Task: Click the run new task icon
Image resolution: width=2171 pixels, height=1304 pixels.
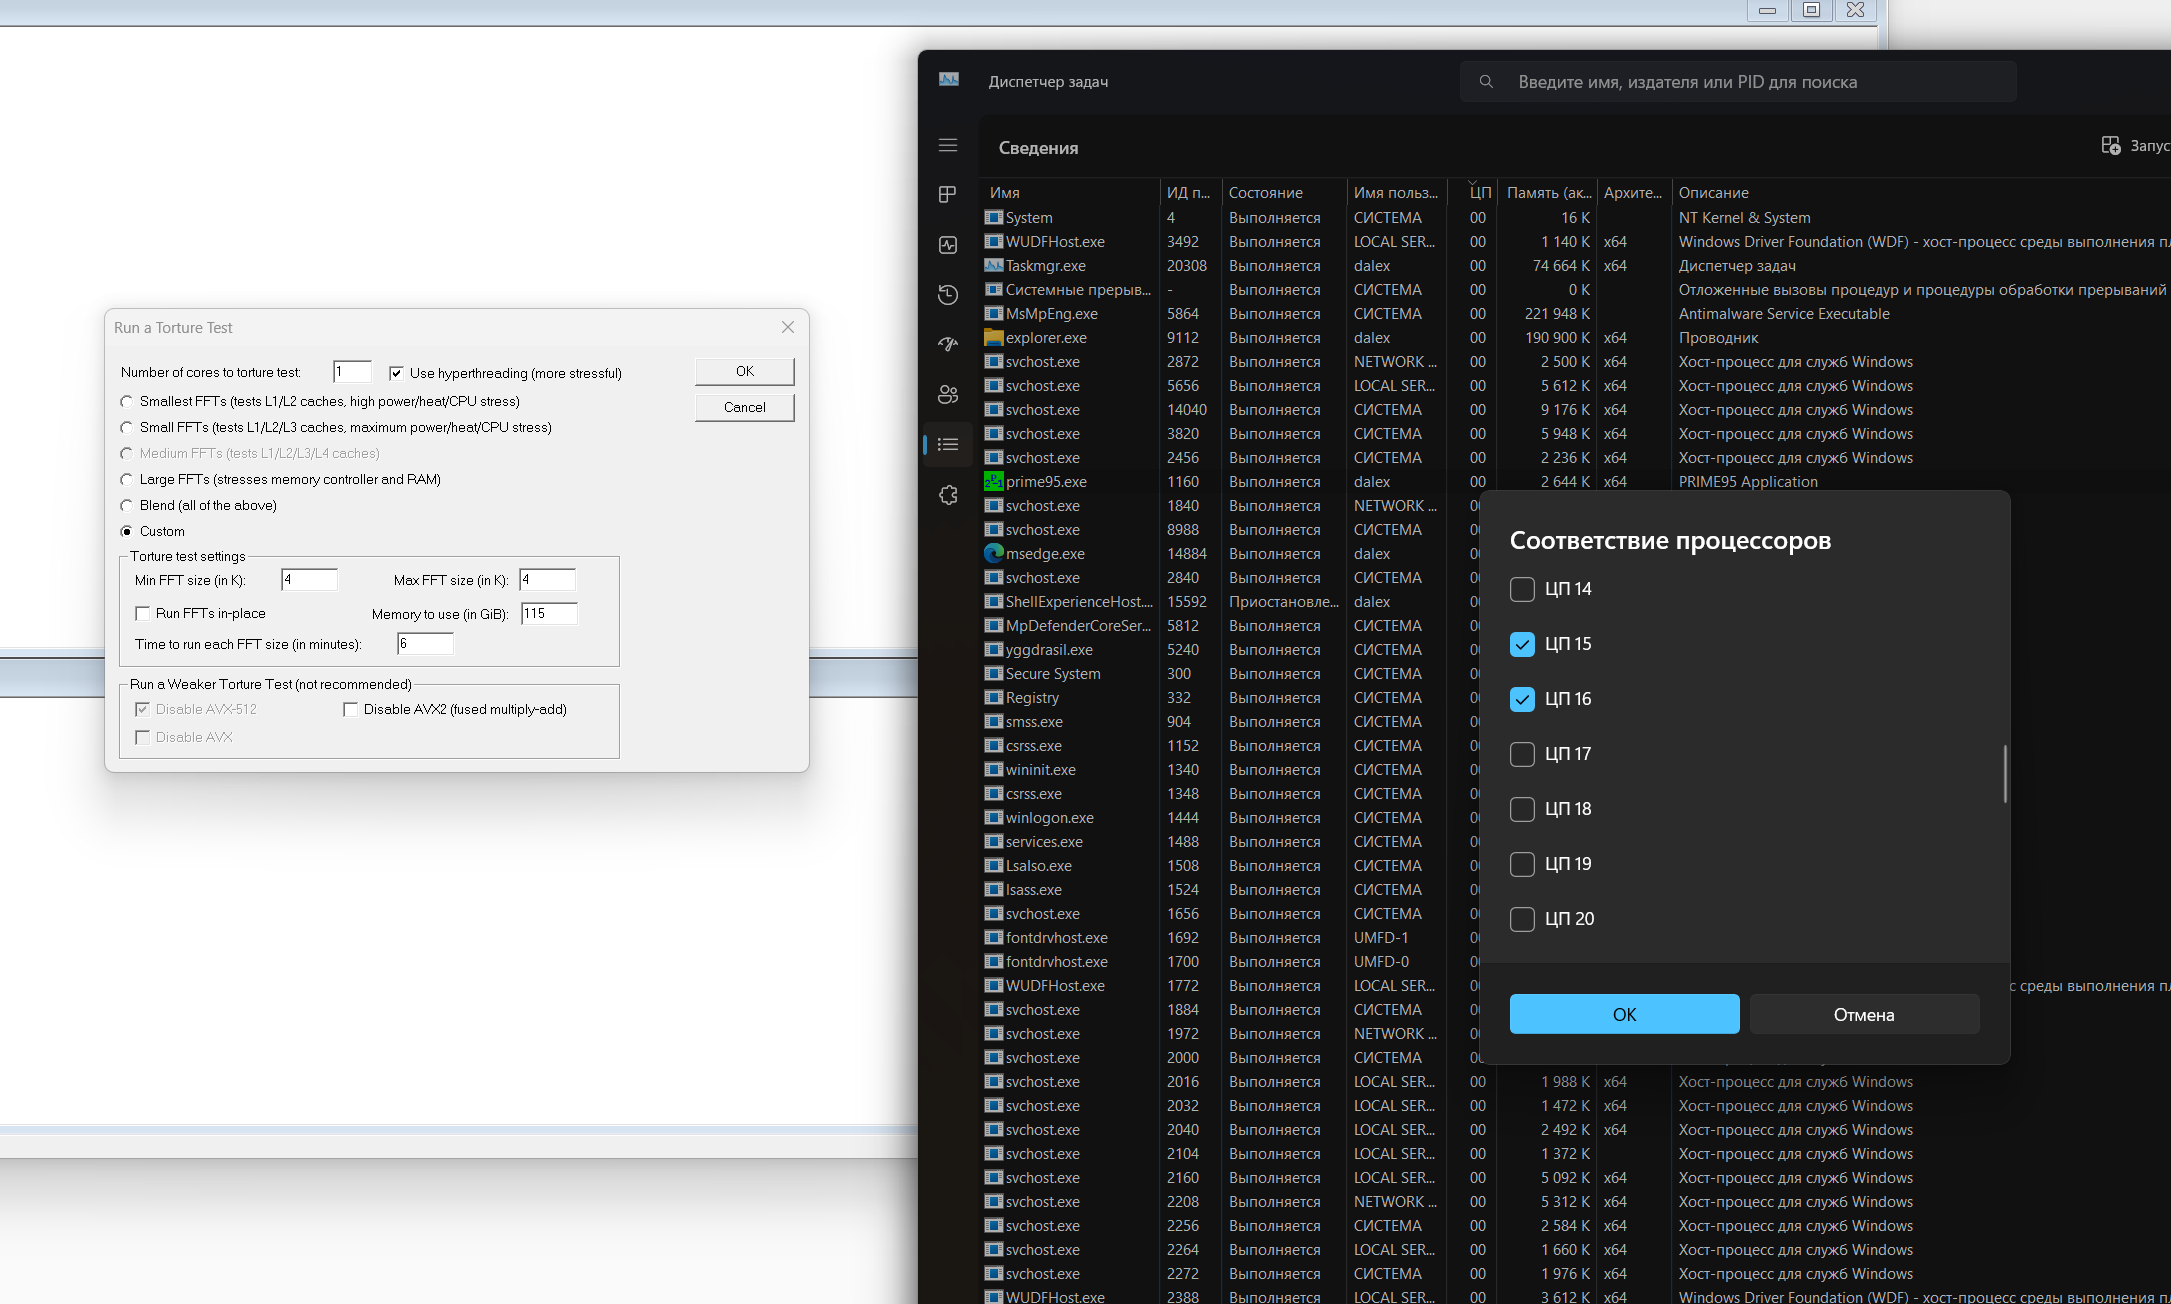Action: 2110,146
